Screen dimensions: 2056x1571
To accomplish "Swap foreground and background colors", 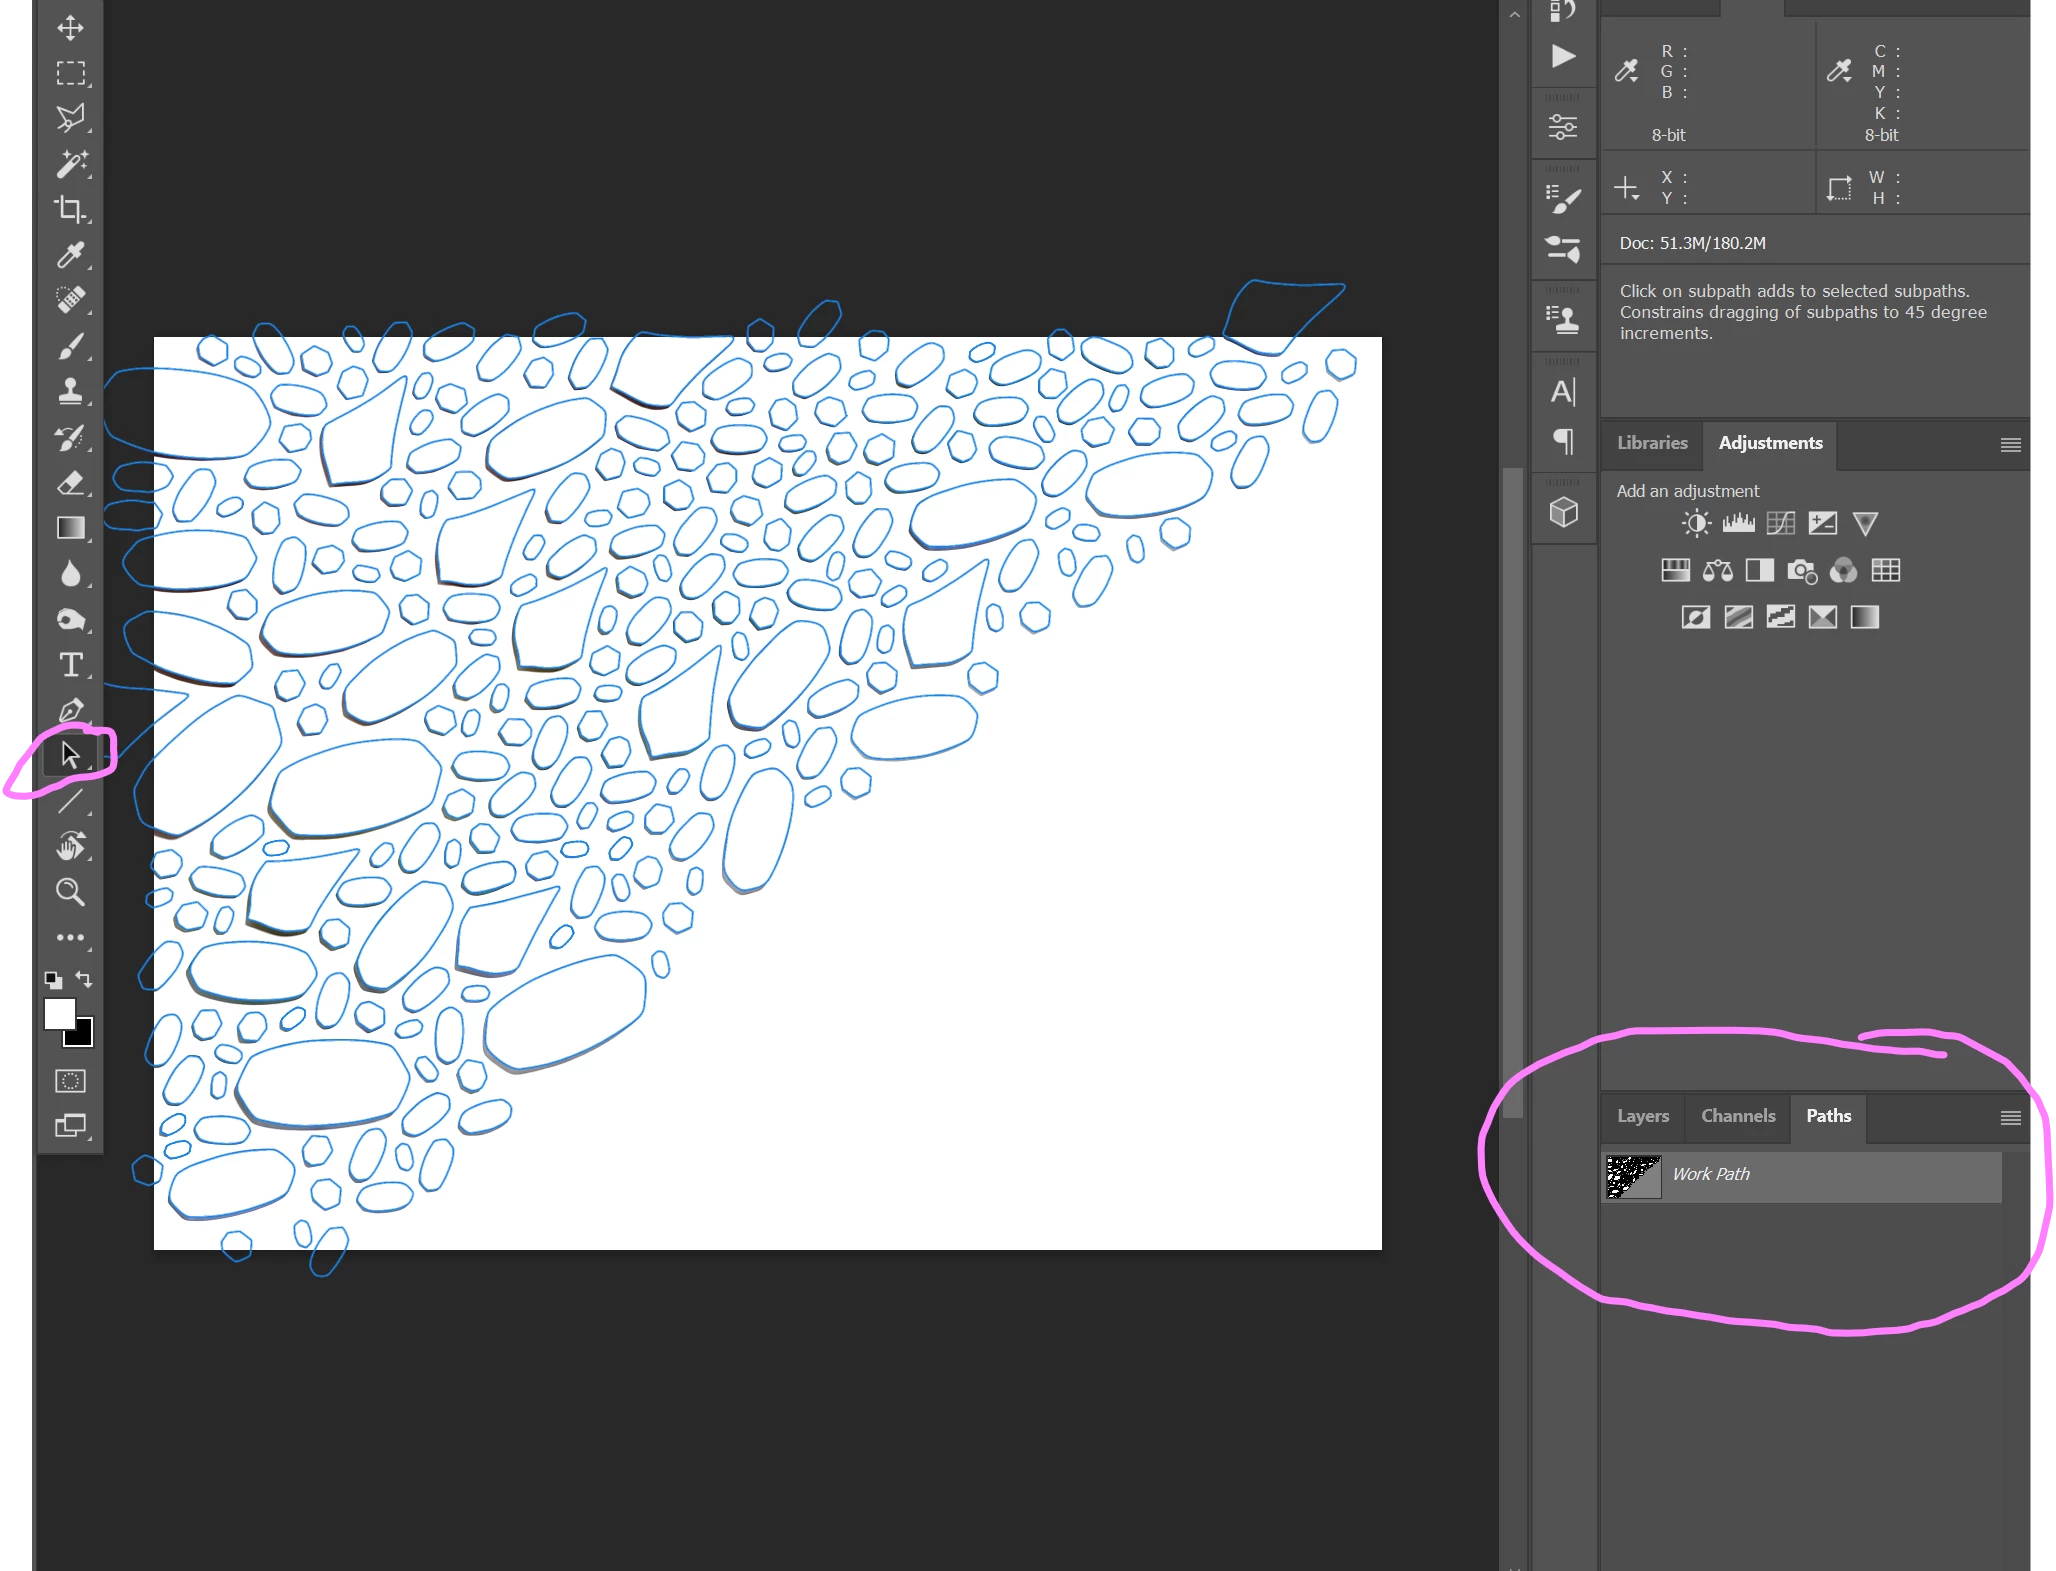I will [x=85, y=979].
